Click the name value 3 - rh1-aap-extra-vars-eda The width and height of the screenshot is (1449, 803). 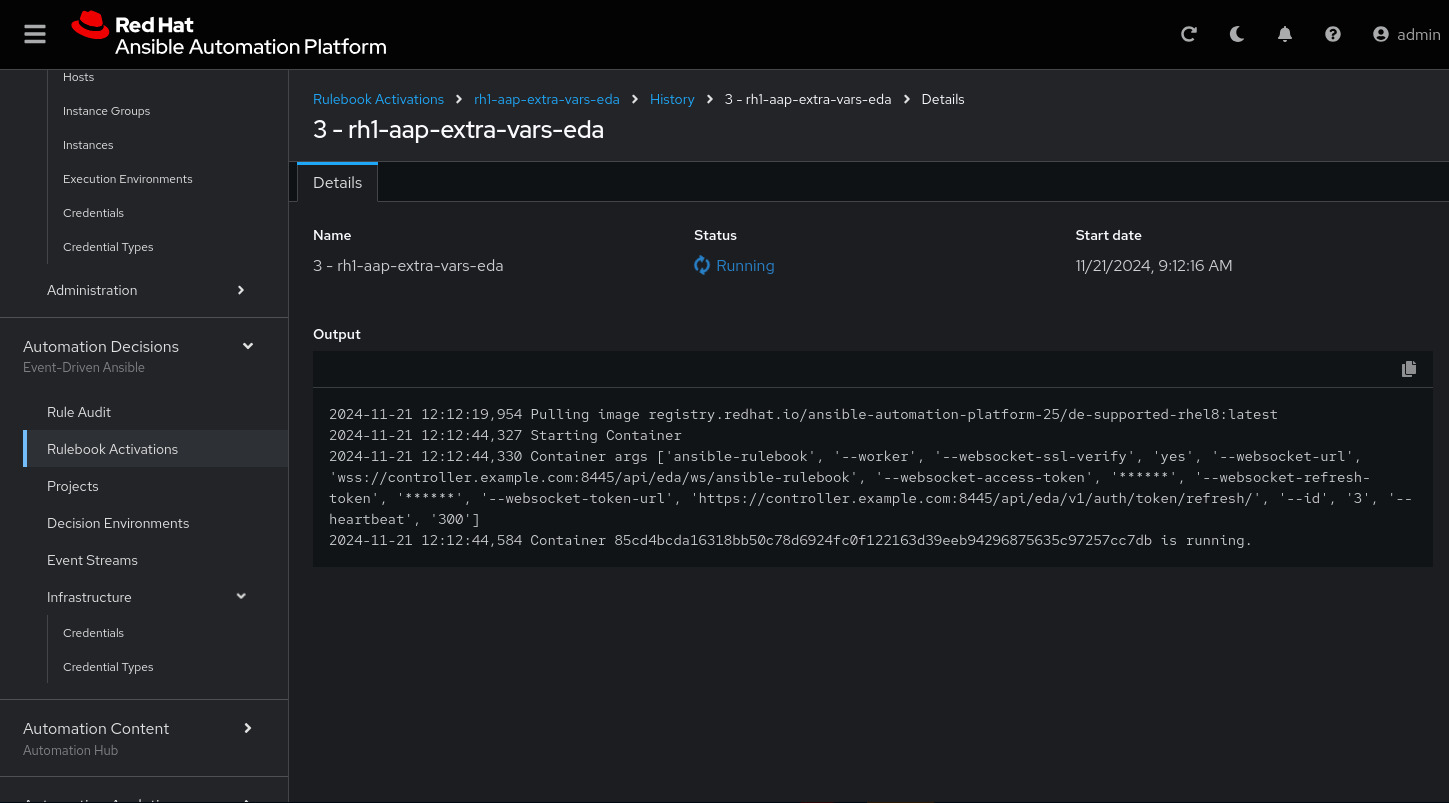[x=408, y=265]
